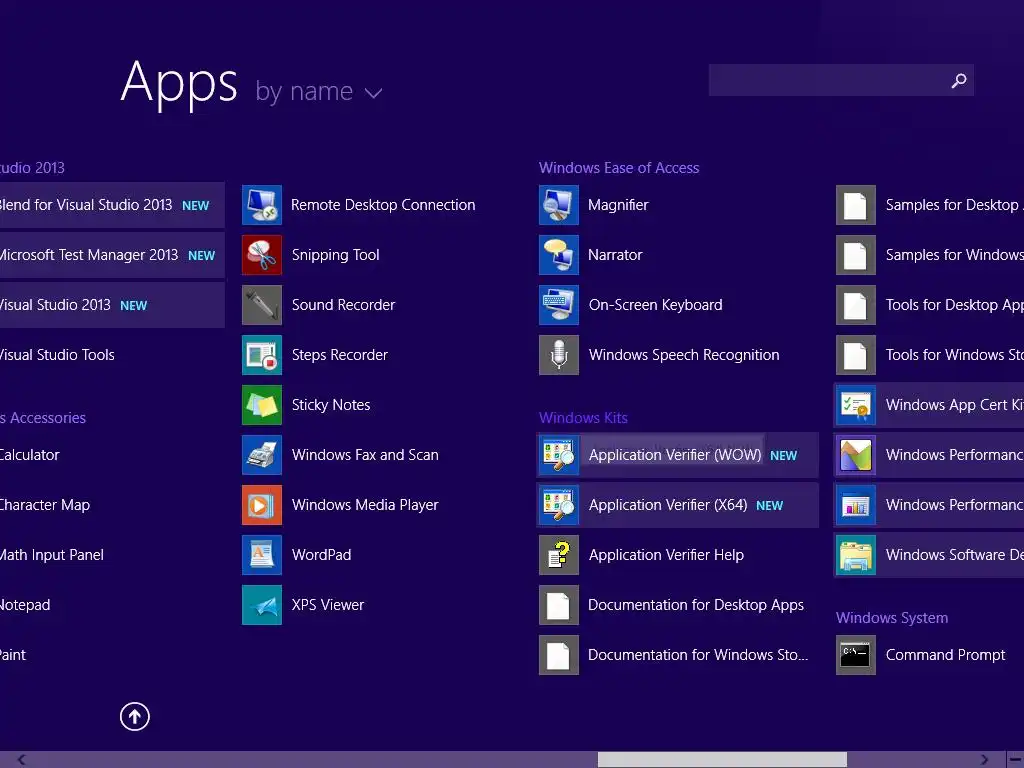
Task: Open Documentation for Desktop Apps file icon
Action: (559, 605)
